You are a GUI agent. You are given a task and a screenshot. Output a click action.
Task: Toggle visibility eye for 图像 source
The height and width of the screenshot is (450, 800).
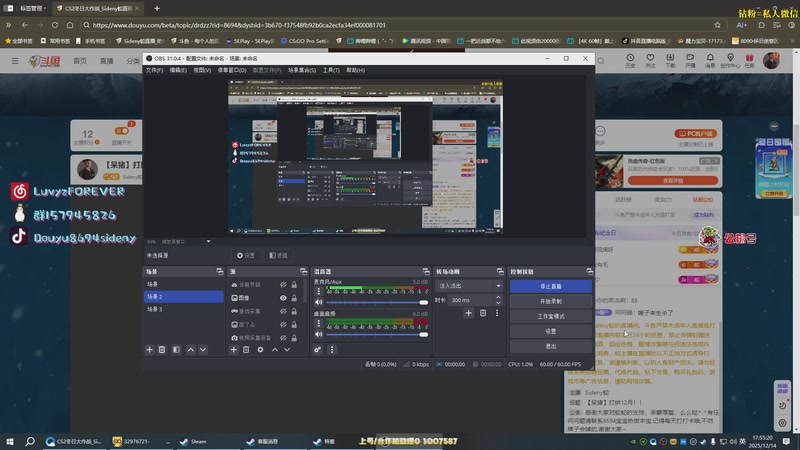[283, 298]
